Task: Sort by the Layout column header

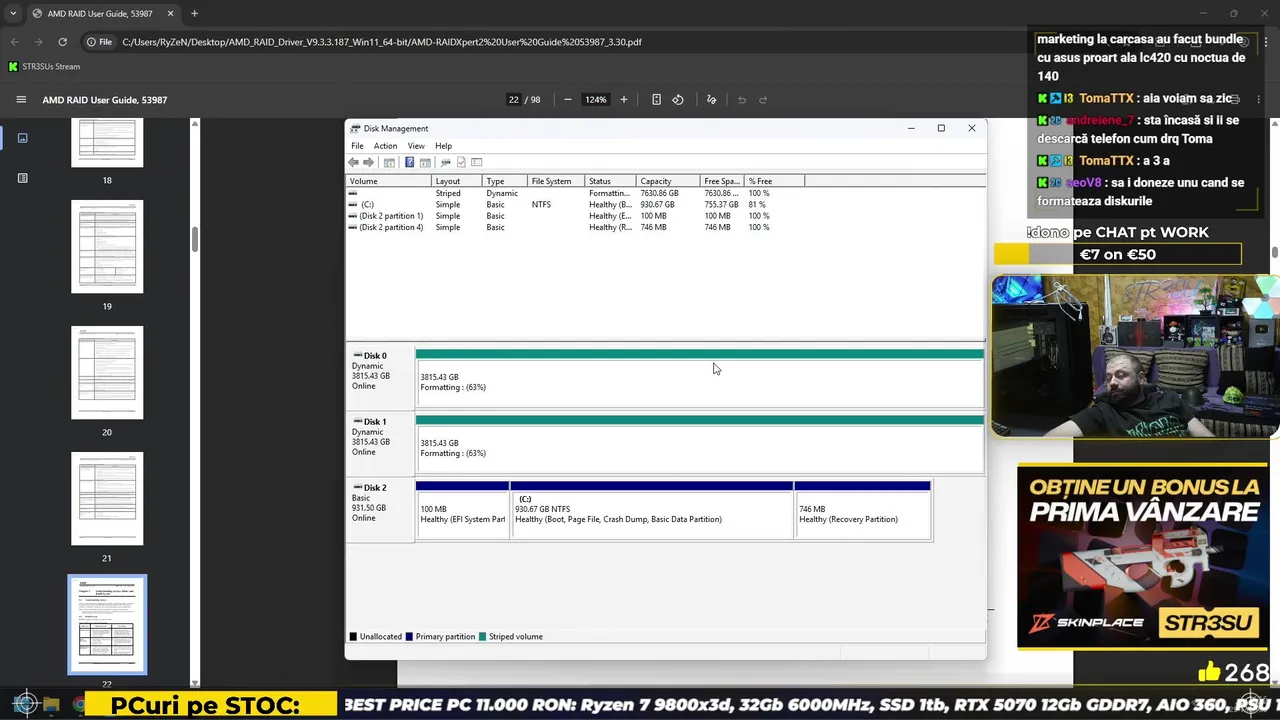Action: click(457, 181)
